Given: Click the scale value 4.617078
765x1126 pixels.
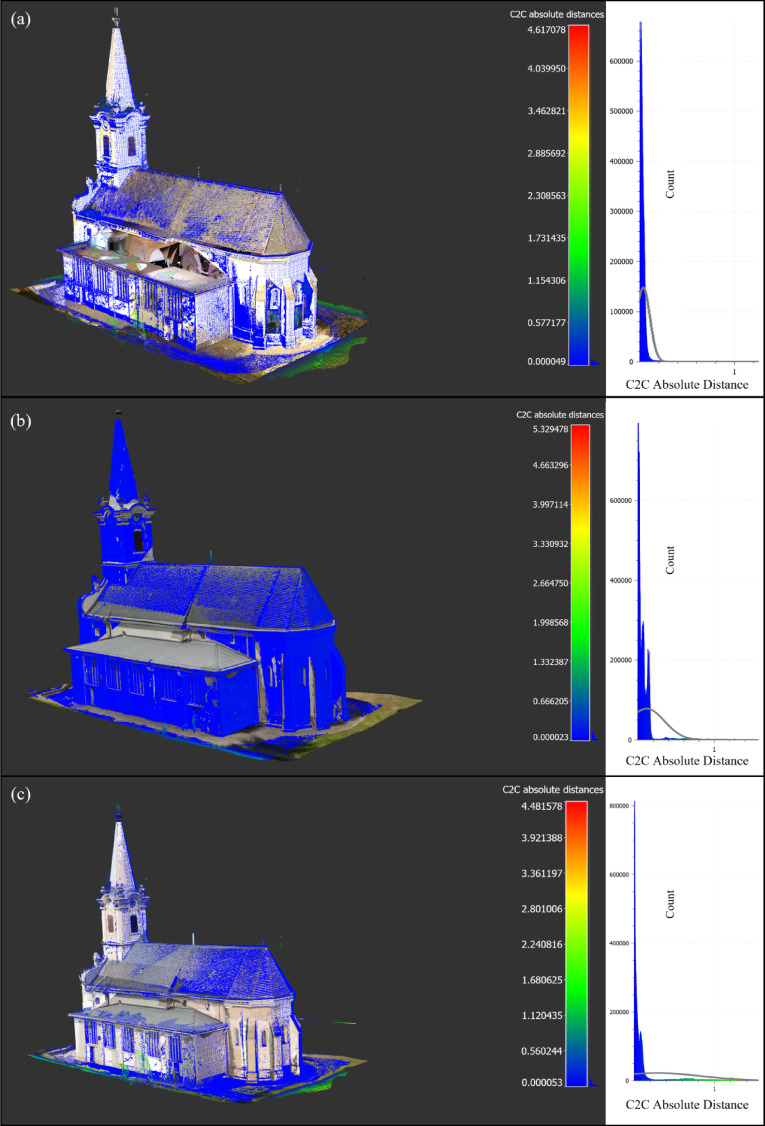Looking at the screenshot, I should [x=546, y=30].
